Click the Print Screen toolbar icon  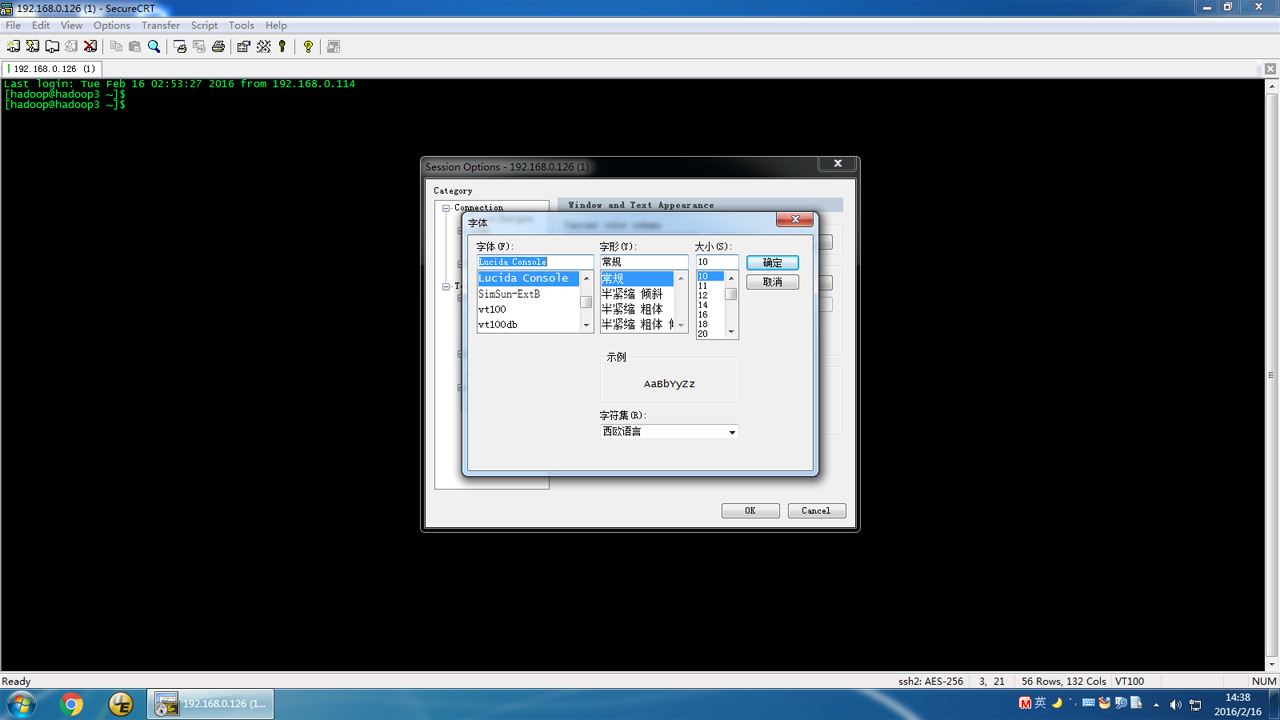click(x=180, y=46)
